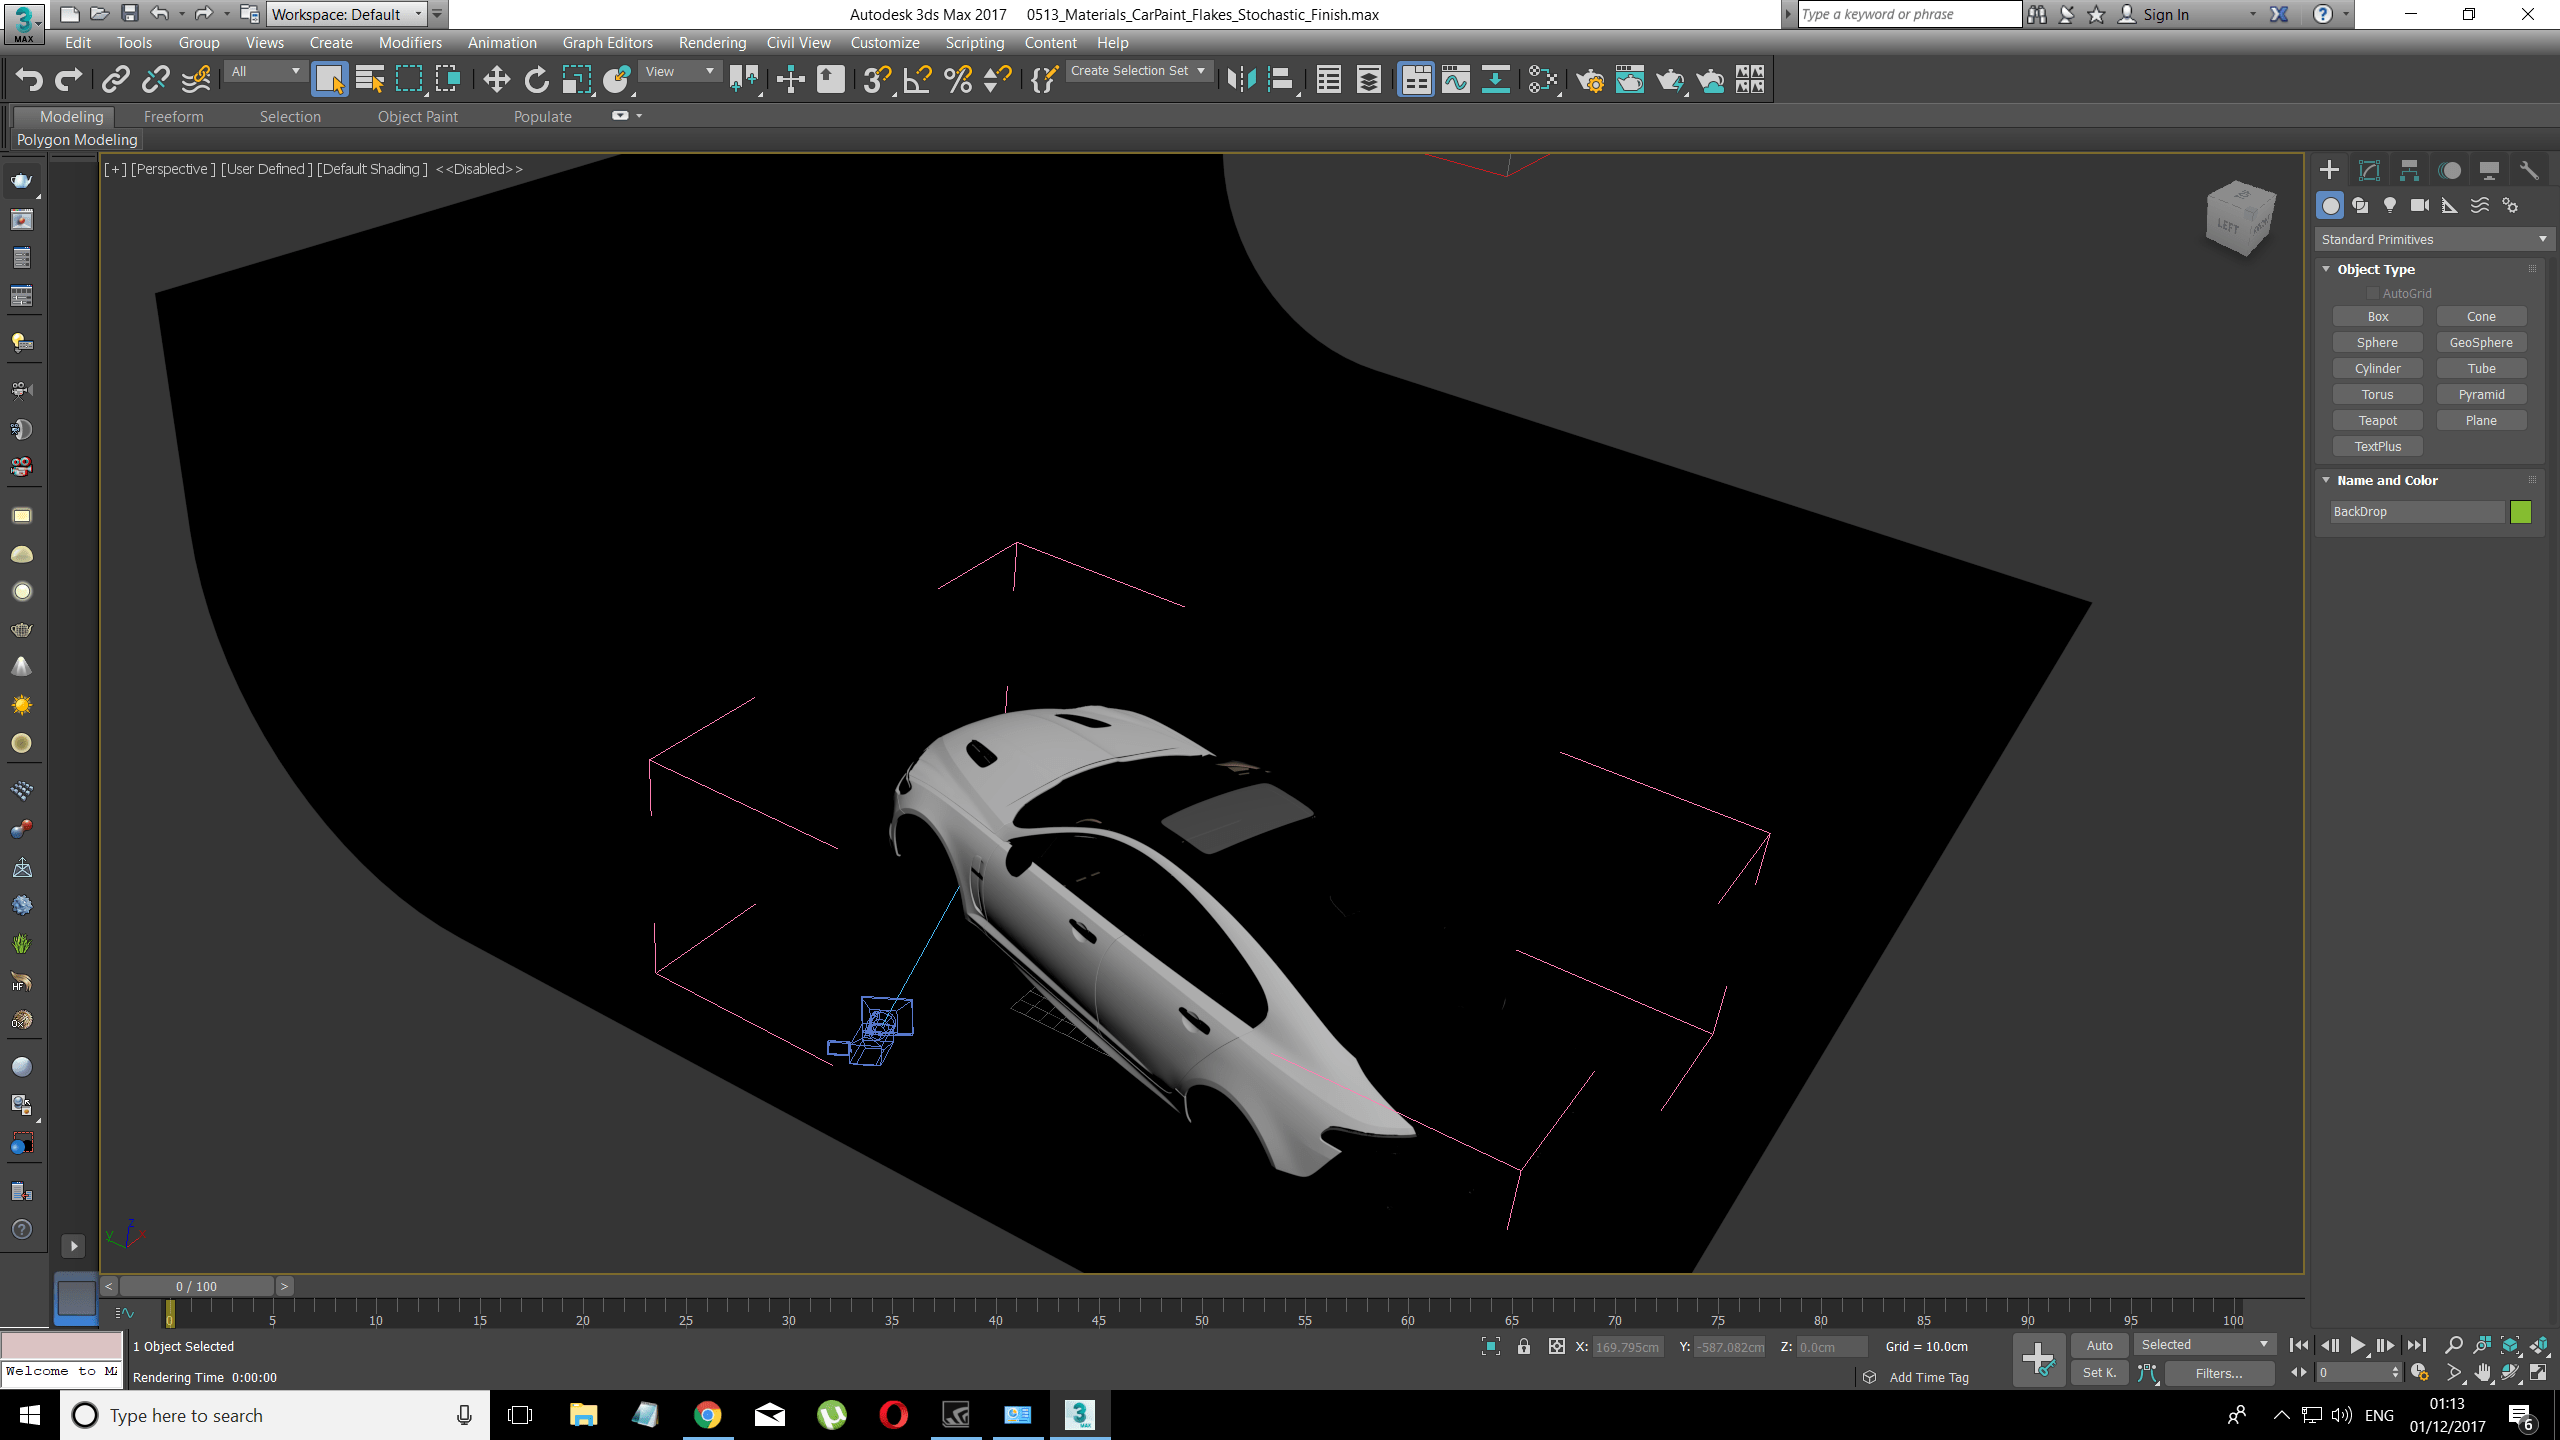Open the Mirror tool
This screenshot has height=1440, width=2560.
click(1241, 80)
